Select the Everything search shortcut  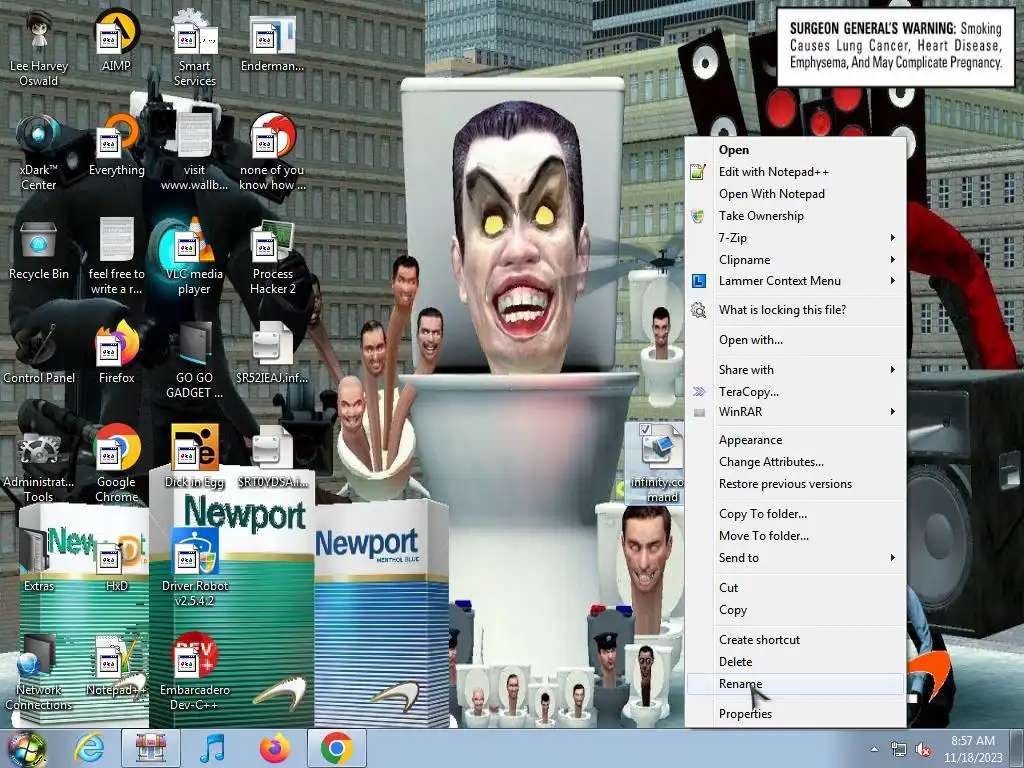(116, 146)
